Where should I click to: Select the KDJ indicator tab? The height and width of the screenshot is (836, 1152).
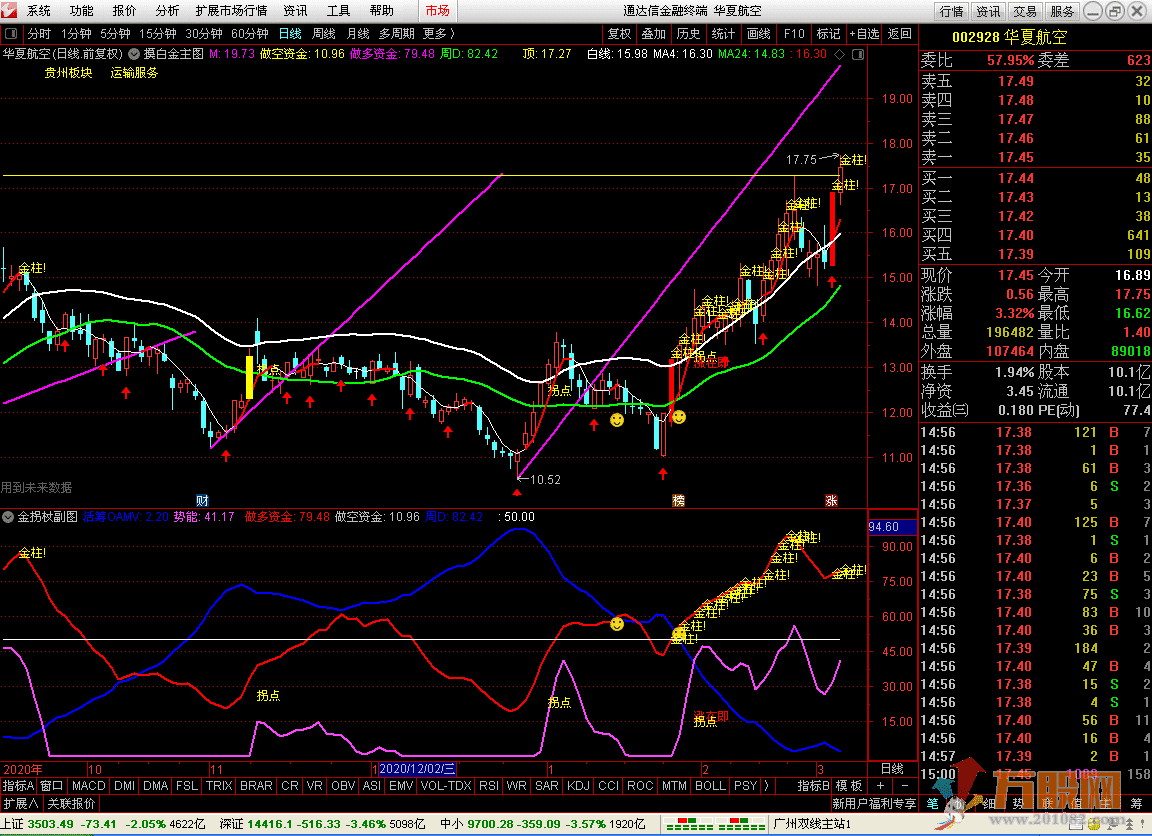pyautogui.click(x=578, y=786)
